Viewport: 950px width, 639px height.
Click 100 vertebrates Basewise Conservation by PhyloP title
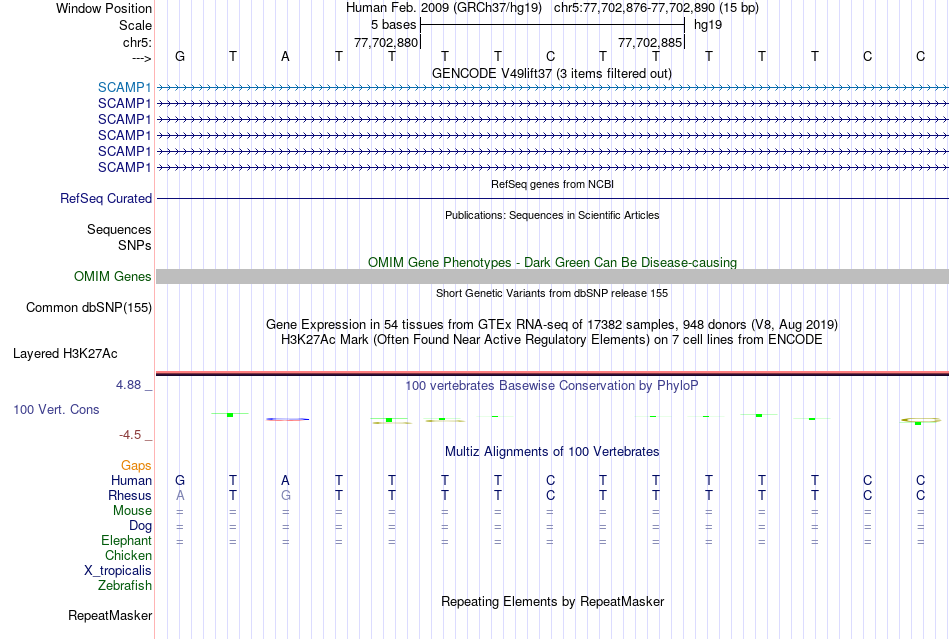click(x=552, y=385)
